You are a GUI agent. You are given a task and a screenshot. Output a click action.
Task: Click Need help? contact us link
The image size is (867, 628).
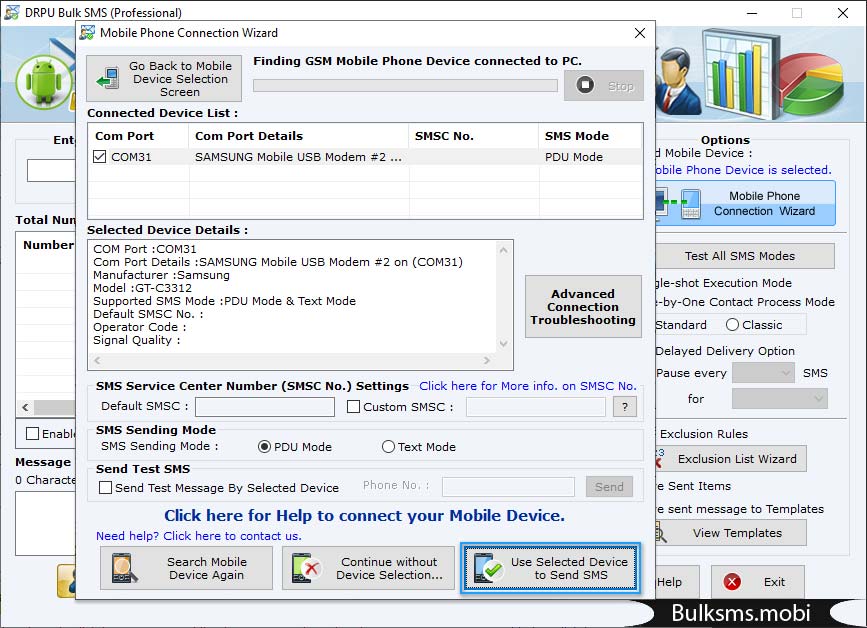click(x=199, y=536)
